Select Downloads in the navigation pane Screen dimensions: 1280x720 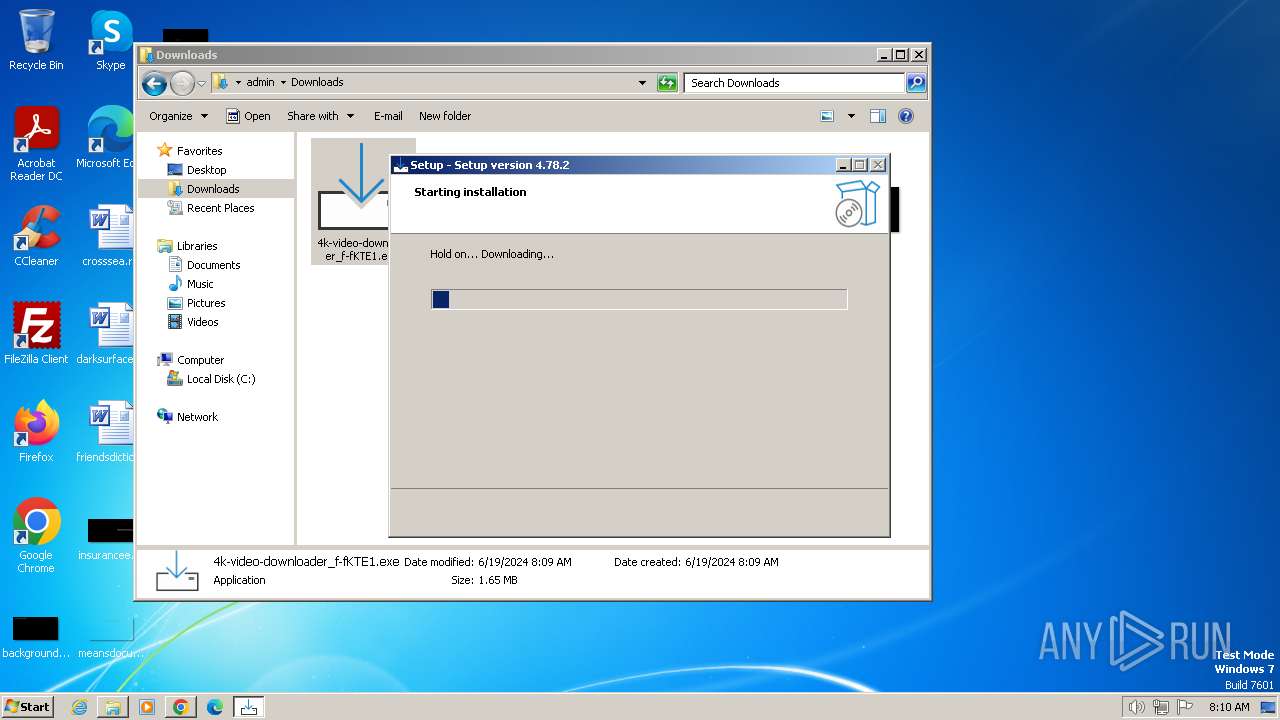213,189
